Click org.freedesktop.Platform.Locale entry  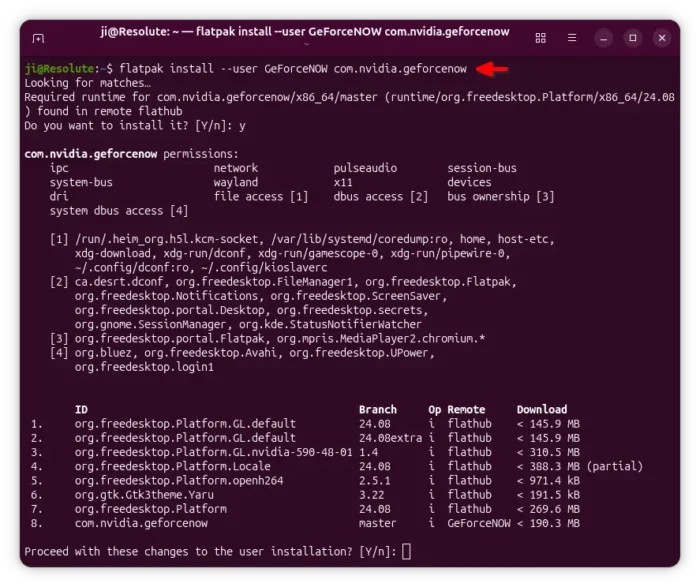tap(159, 466)
